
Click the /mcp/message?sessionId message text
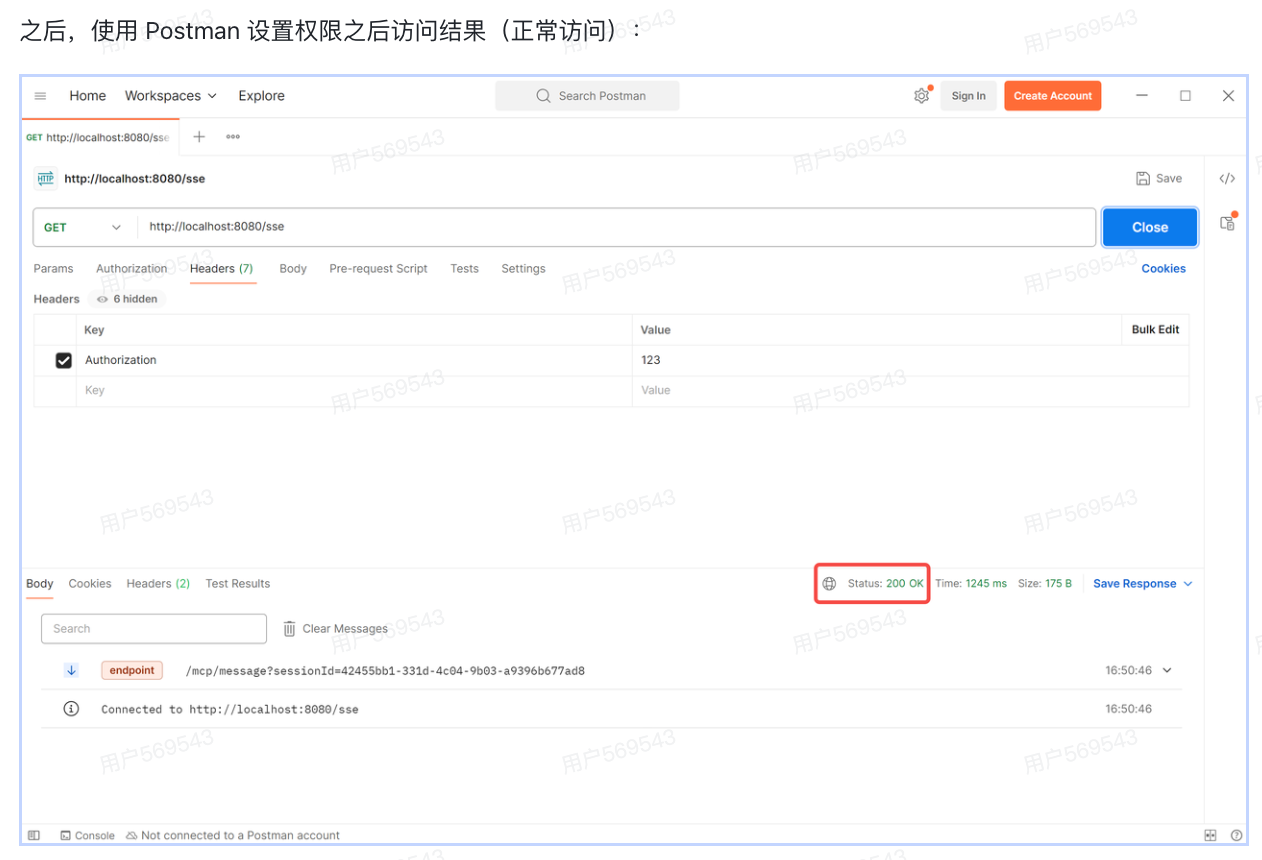pos(385,671)
